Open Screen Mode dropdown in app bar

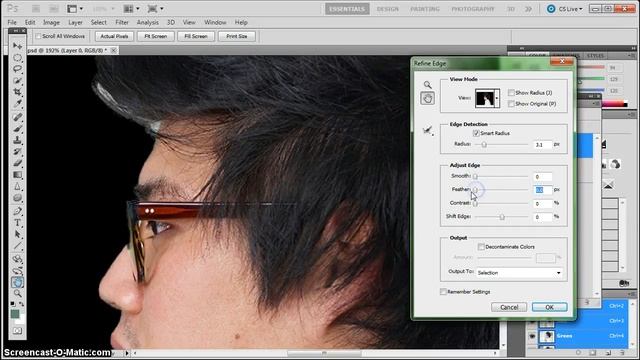tap(156, 9)
